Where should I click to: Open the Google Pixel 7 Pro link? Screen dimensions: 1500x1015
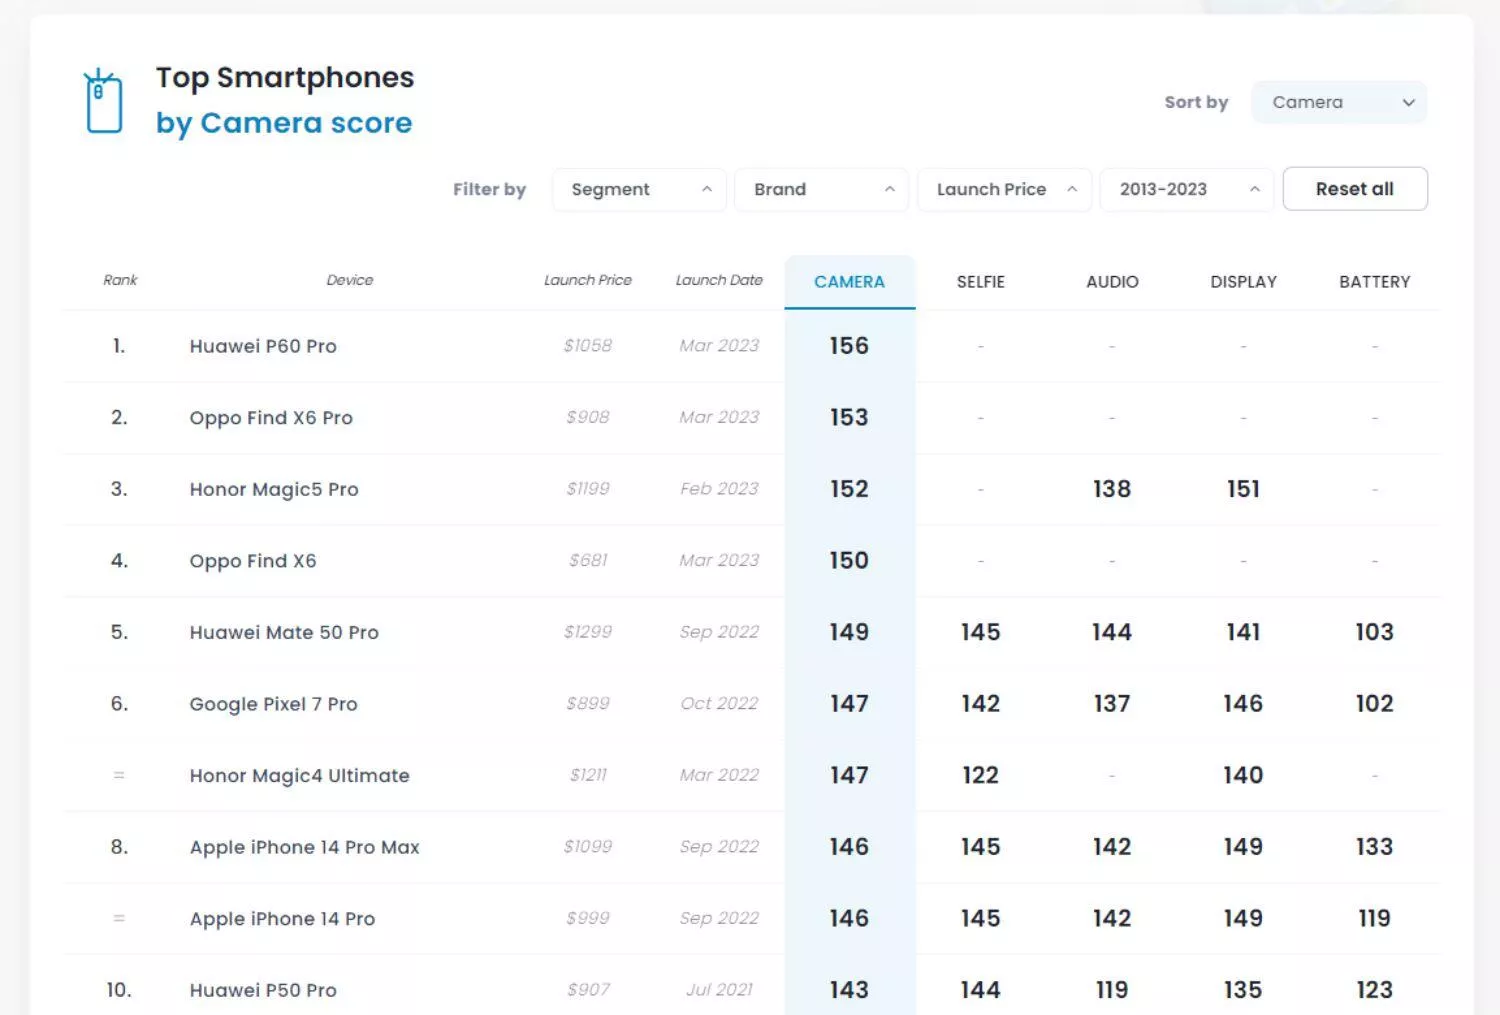(273, 704)
